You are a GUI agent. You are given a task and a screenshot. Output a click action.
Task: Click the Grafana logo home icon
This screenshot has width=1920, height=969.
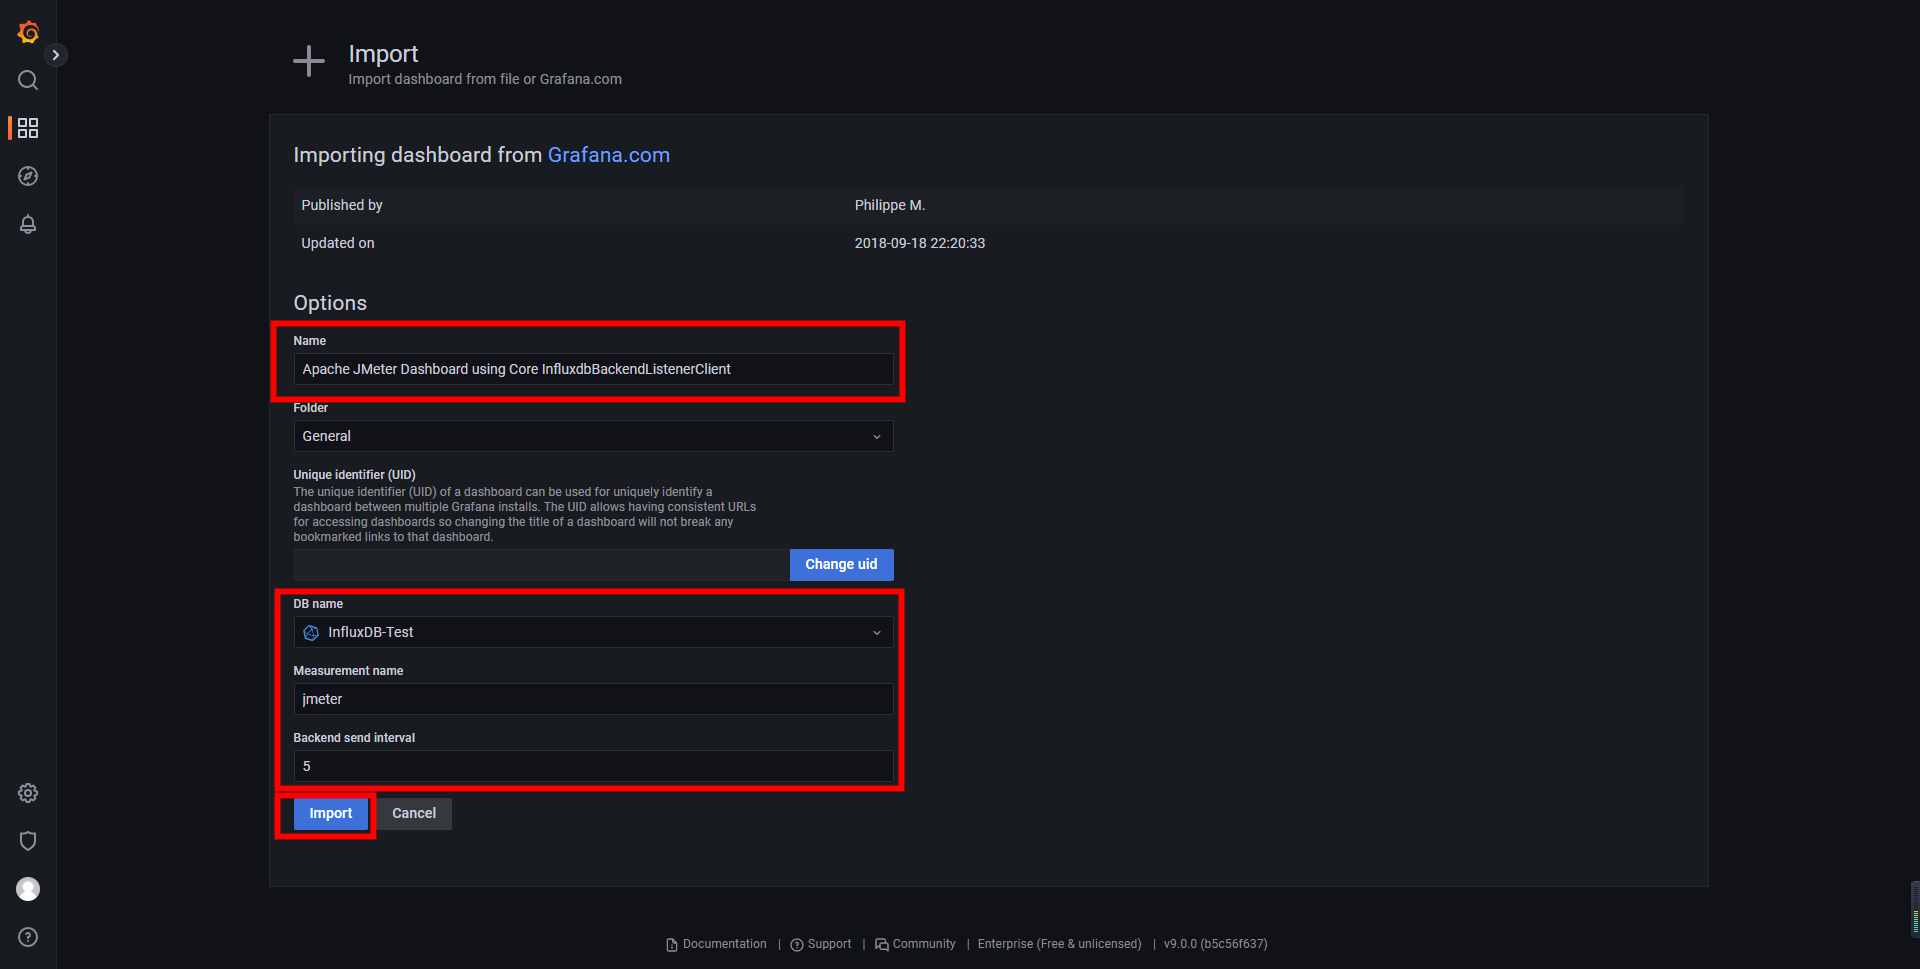[28, 32]
